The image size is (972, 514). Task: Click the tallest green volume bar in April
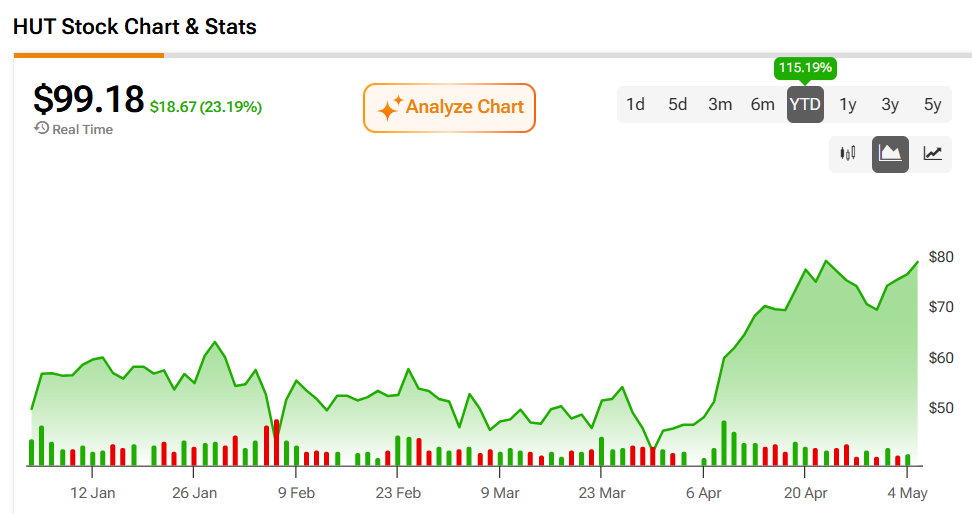(723, 443)
